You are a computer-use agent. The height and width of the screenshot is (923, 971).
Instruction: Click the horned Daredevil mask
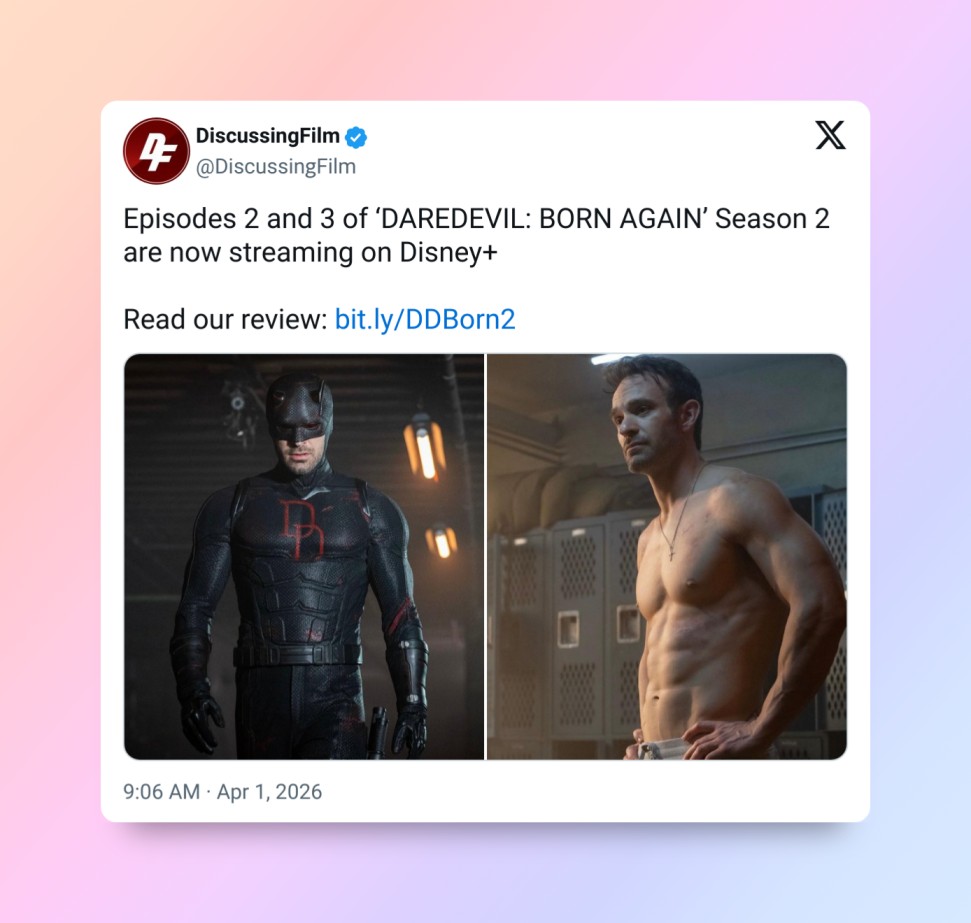[299, 407]
